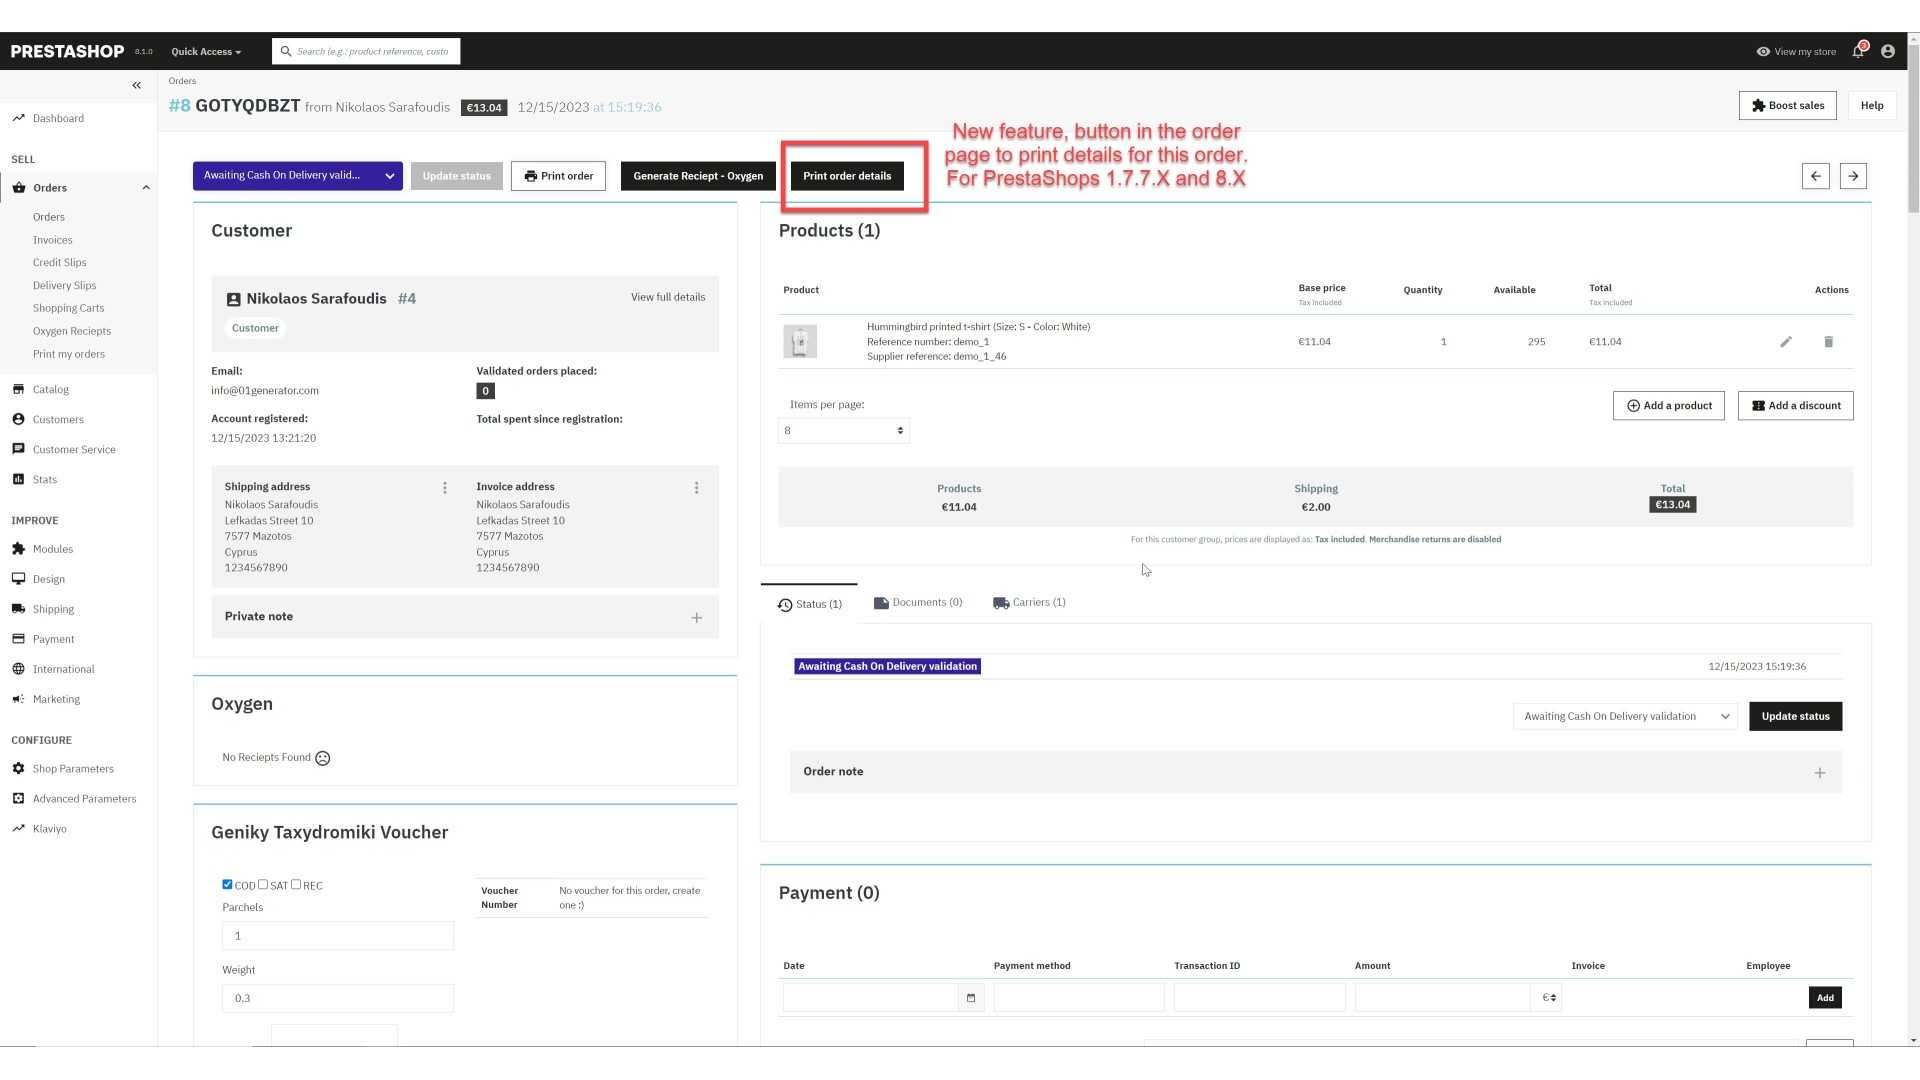Switch to the Carriers (1) tab
The image size is (1920, 1080).
pyautogui.click(x=1029, y=603)
